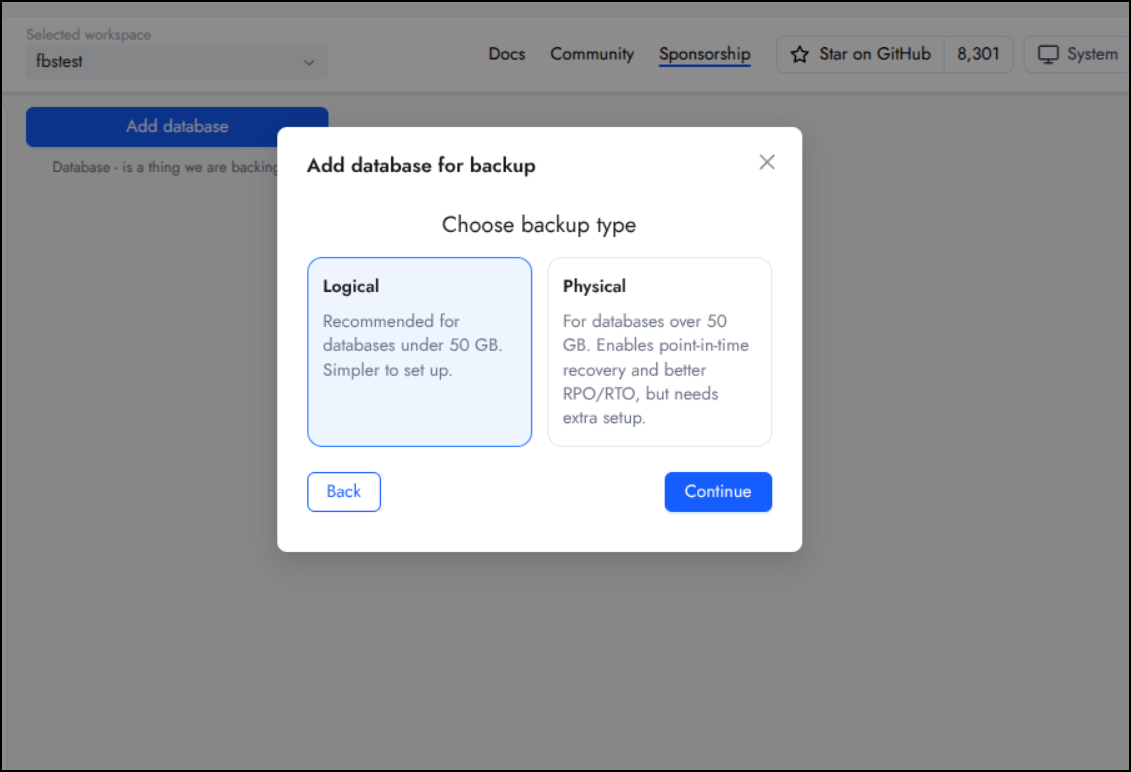Open the fbstest workspace selector
This screenshot has height=772, width=1131.
177,62
